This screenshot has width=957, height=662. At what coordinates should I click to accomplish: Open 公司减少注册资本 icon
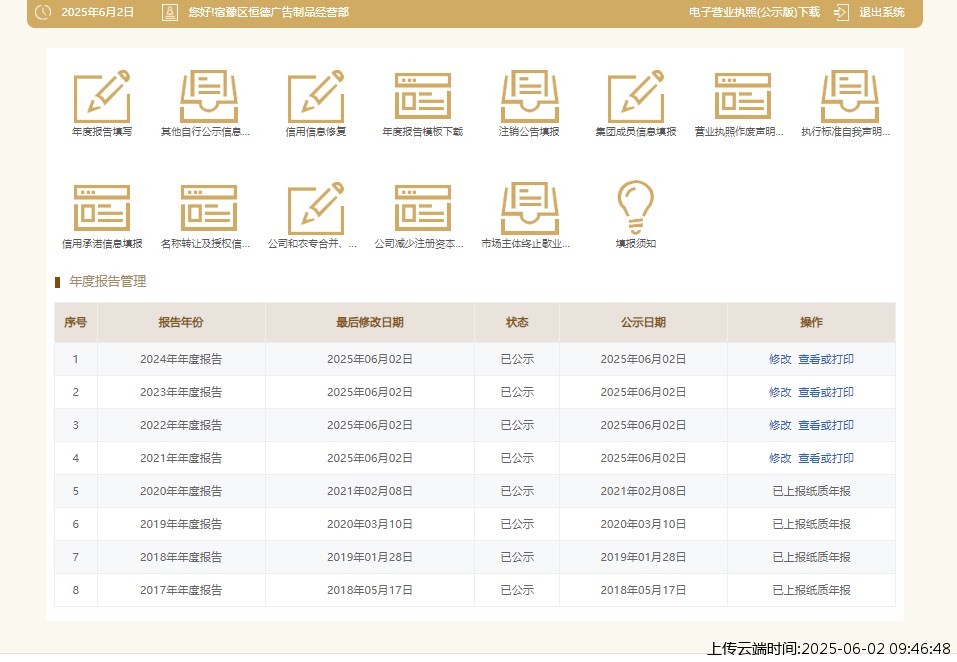click(422, 208)
